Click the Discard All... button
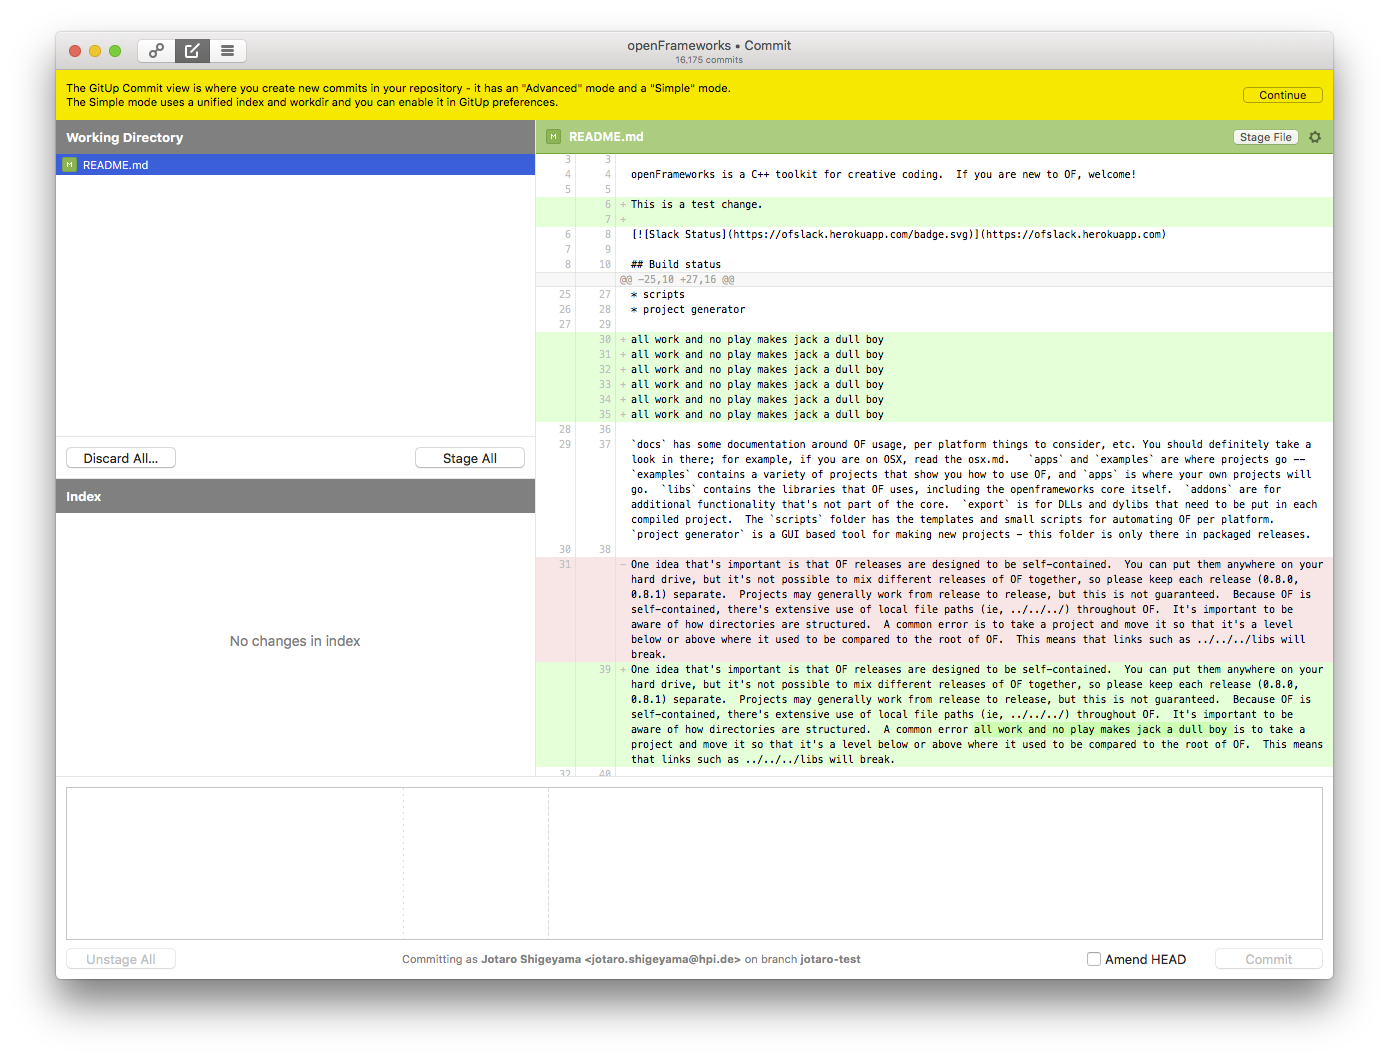The height and width of the screenshot is (1059, 1389). point(120,458)
